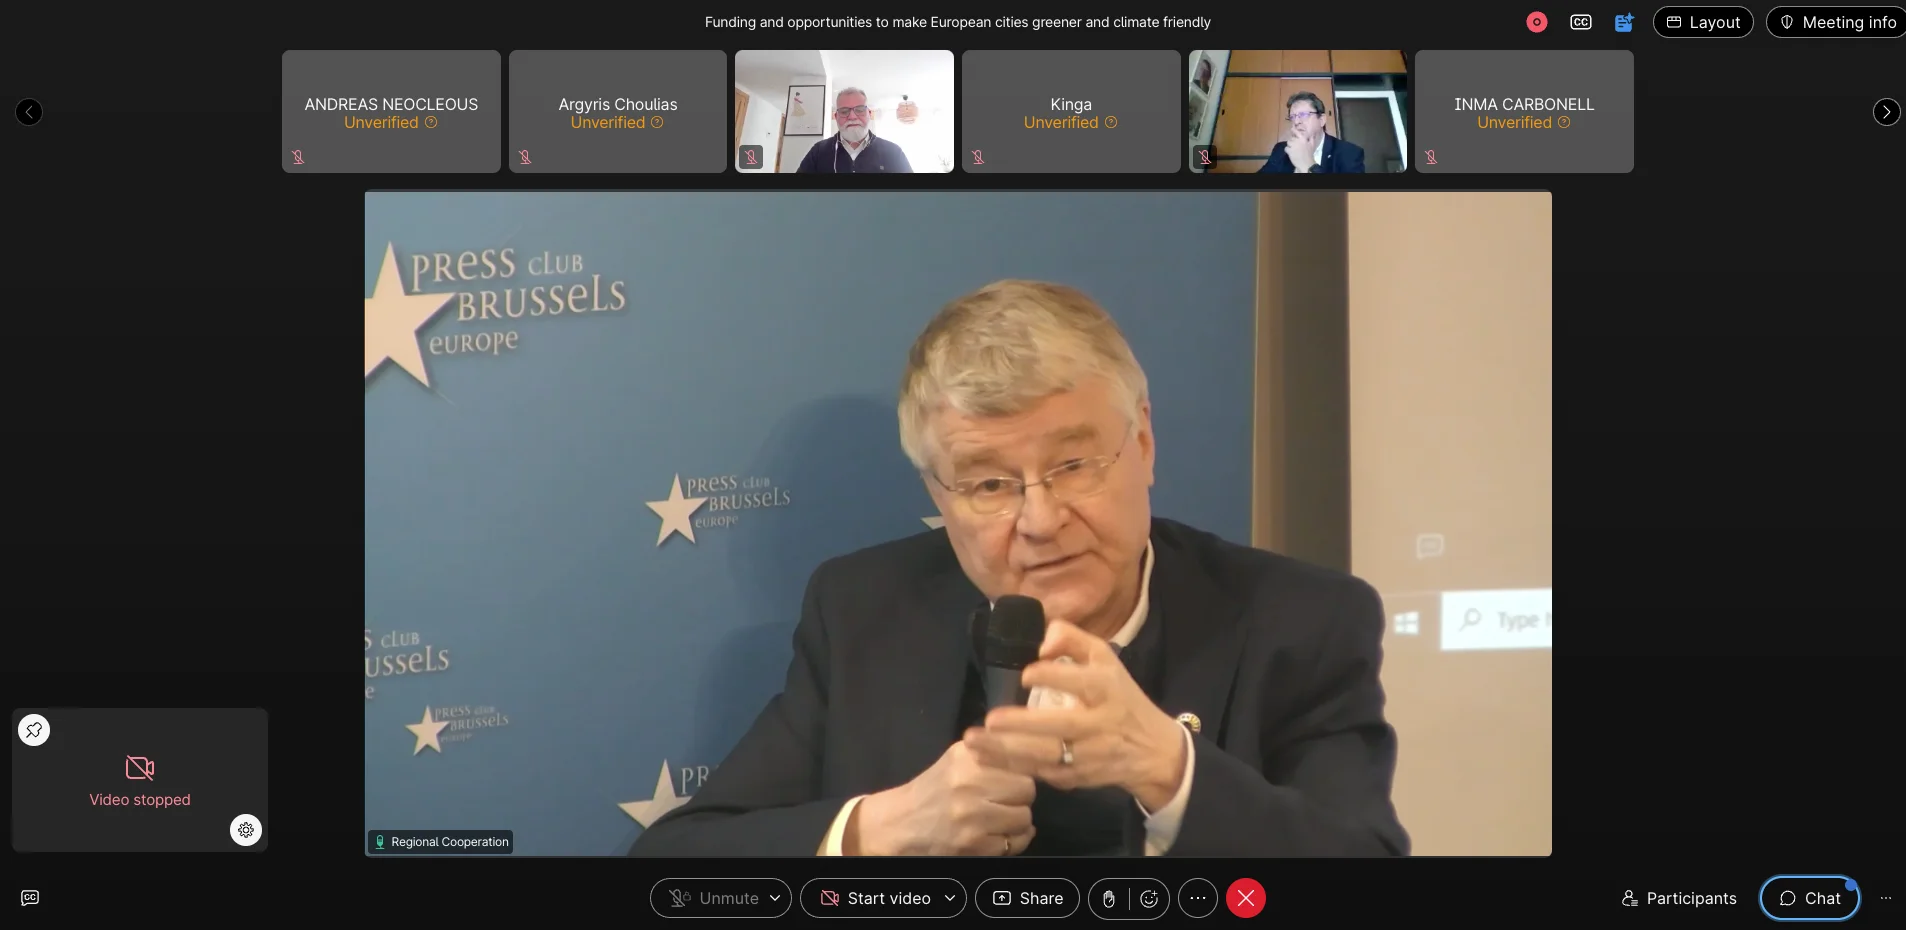This screenshot has height=930, width=1906.
Task: Select ANDREAS NEOCLEOUS participant tile
Action: coord(391,112)
